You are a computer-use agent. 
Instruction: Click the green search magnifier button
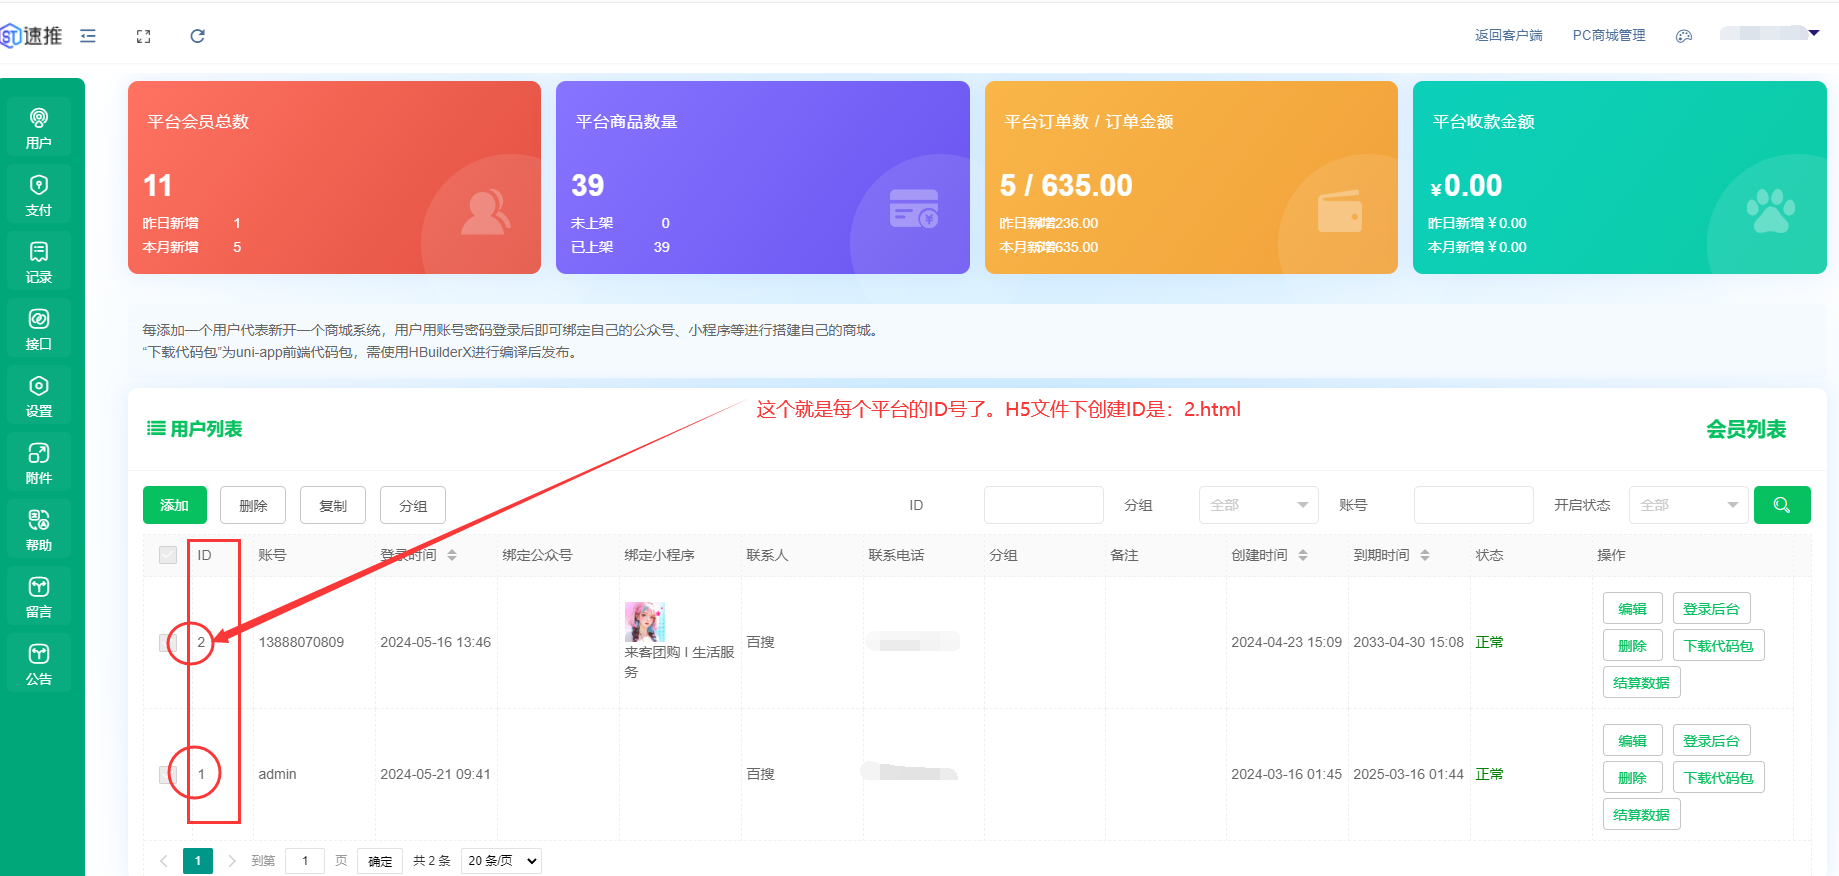pyautogui.click(x=1781, y=505)
